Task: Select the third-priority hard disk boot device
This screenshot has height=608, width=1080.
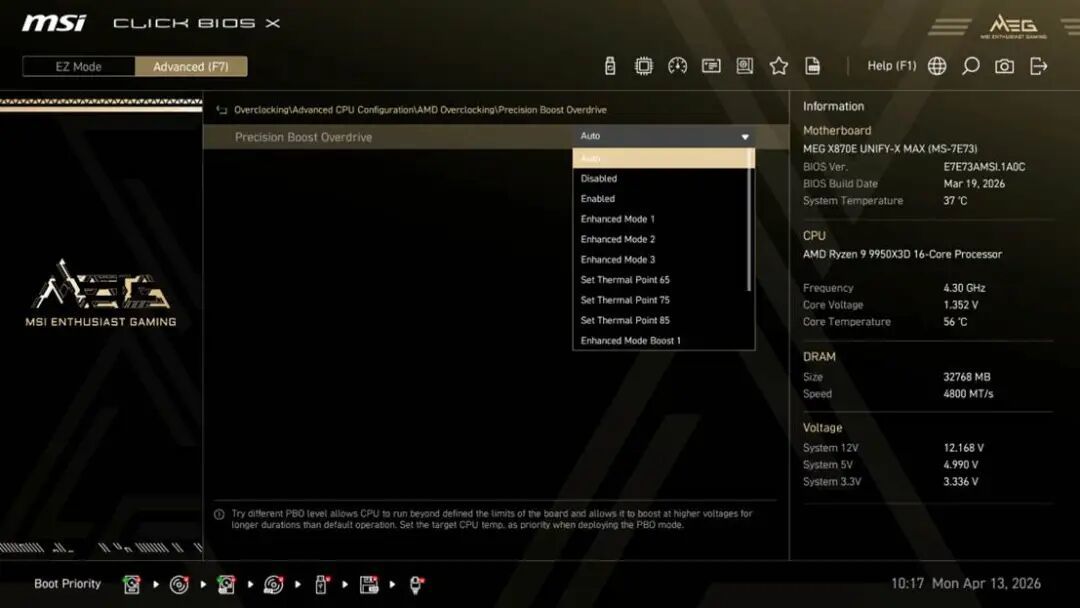Action: pos(226,585)
